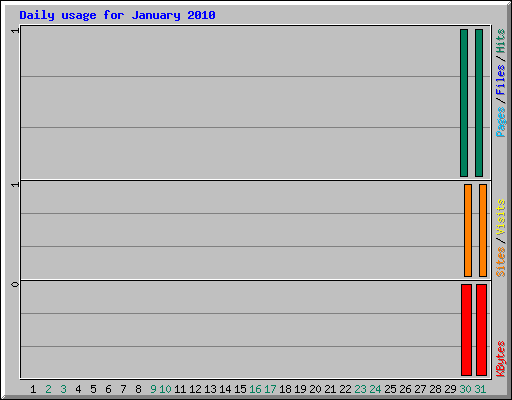Click day label 21 on the x-axis
The width and height of the screenshot is (512, 400).
(330, 389)
